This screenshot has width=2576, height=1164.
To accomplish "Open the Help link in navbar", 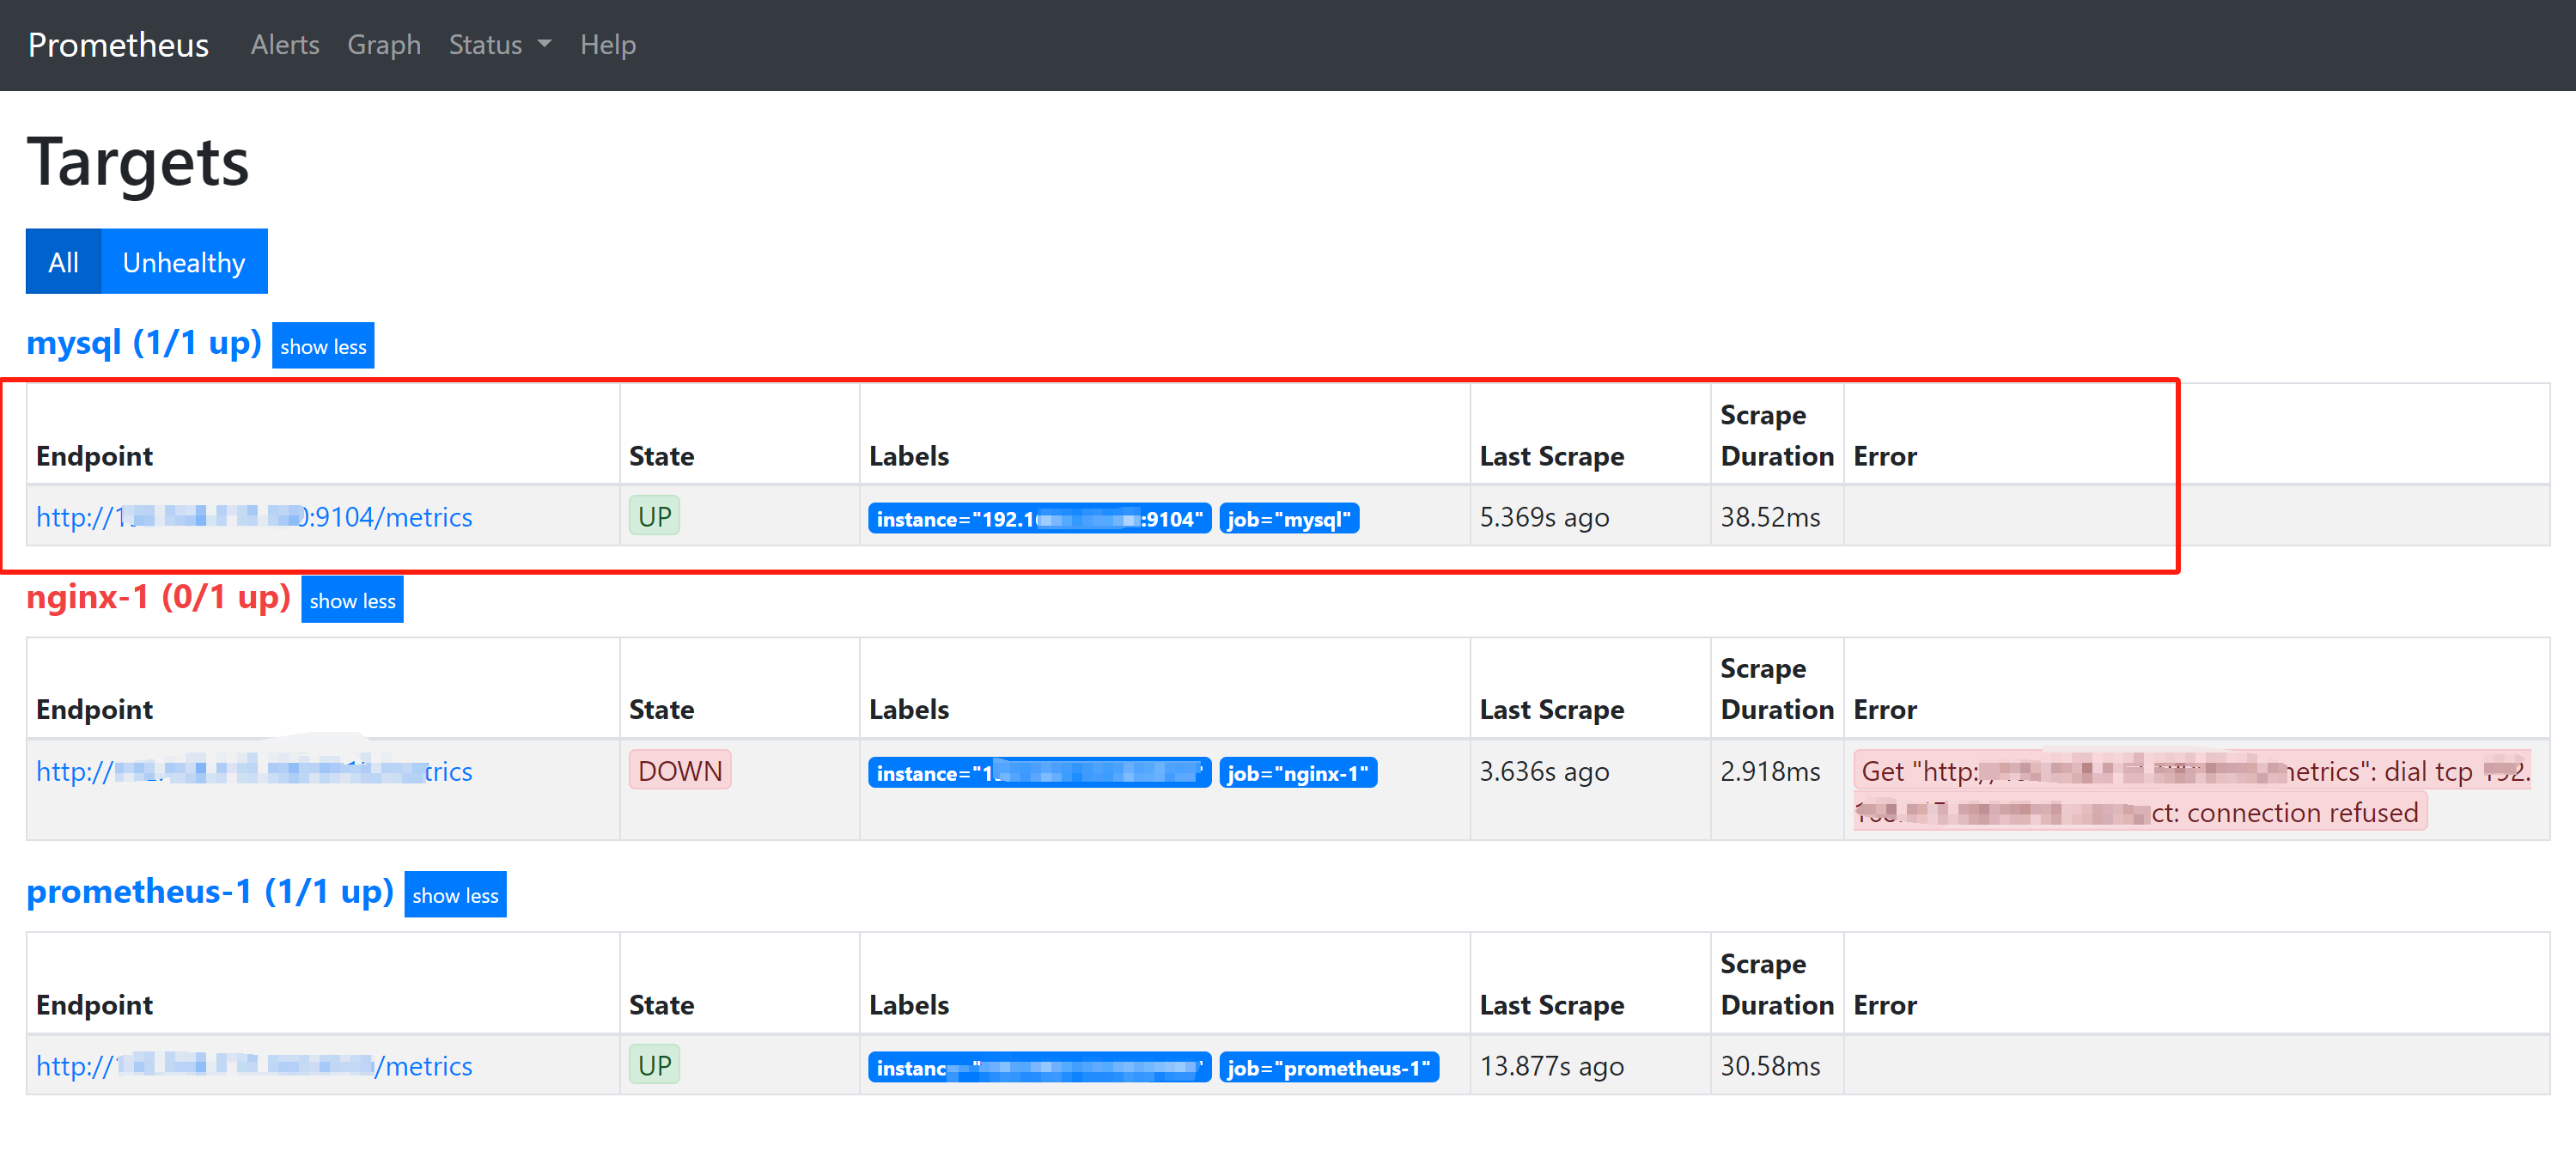I will (x=607, y=45).
